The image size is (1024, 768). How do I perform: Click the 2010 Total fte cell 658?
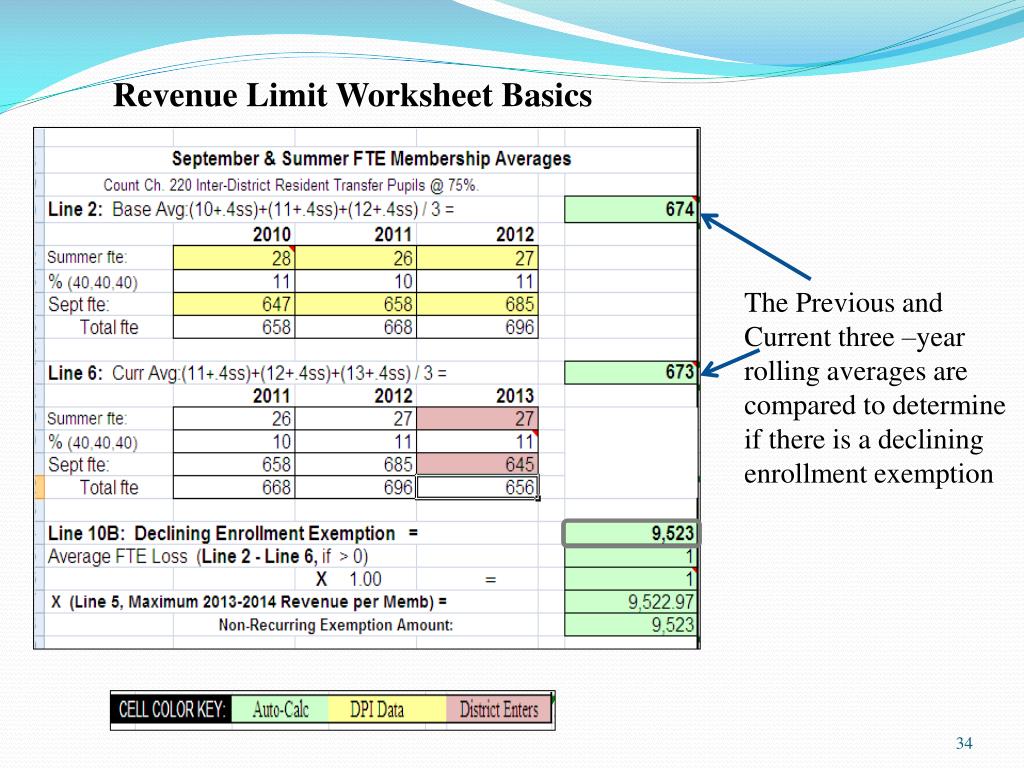point(234,327)
